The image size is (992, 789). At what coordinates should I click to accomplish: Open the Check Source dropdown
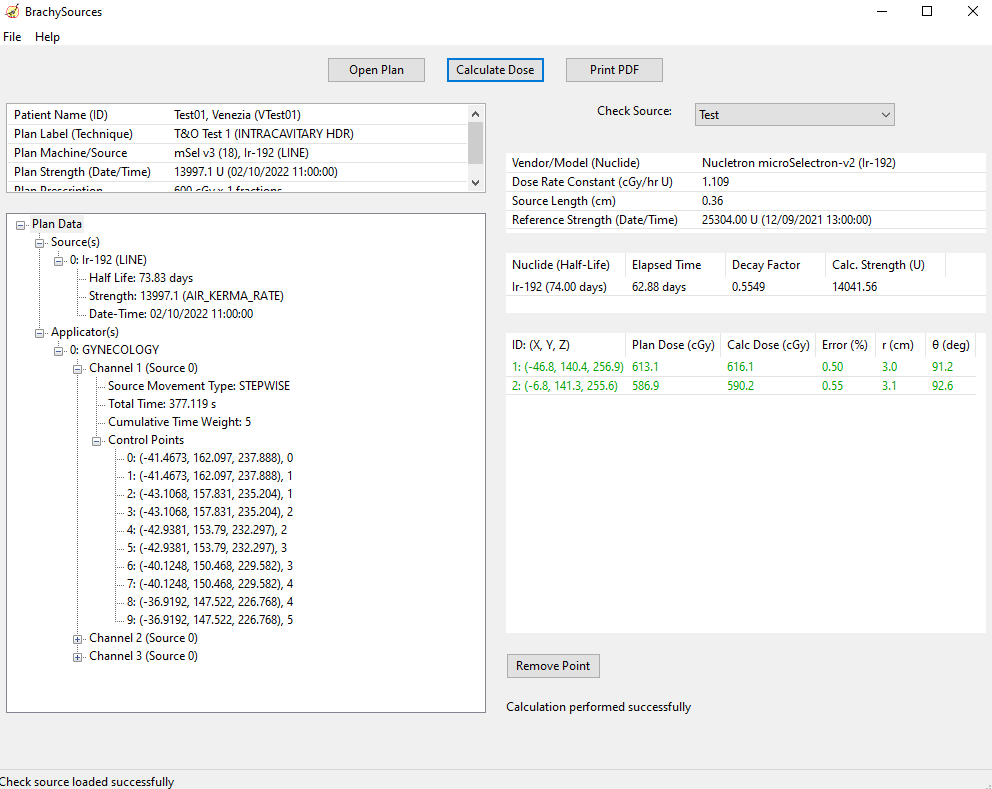795,115
